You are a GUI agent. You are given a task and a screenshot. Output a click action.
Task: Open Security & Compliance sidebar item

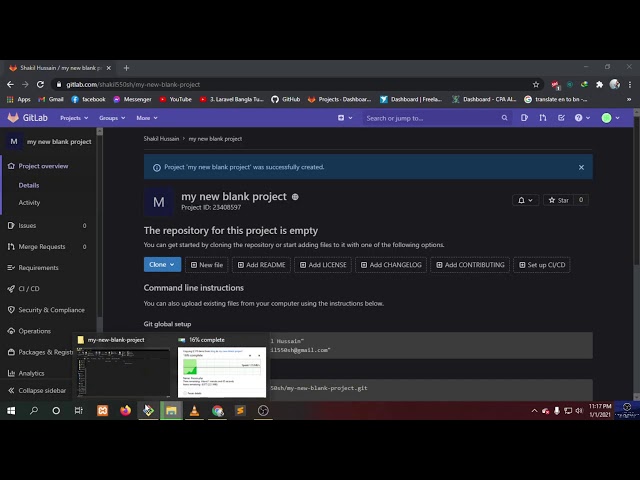(x=51, y=310)
